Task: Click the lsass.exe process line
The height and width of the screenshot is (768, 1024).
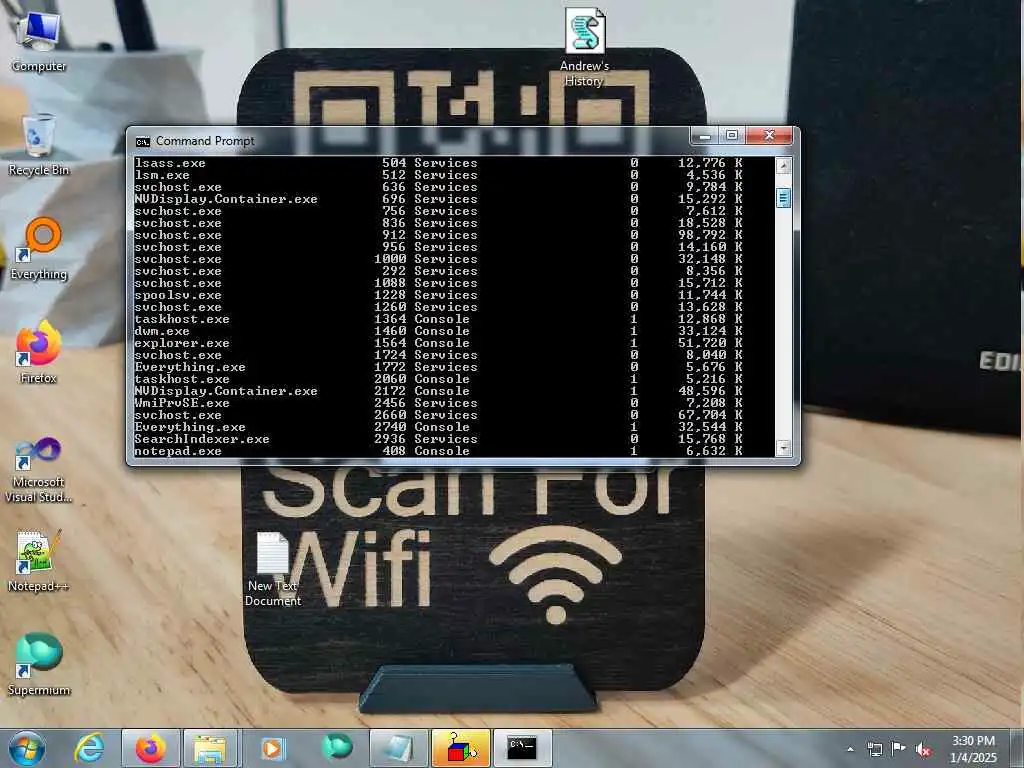Action: (438, 163)
